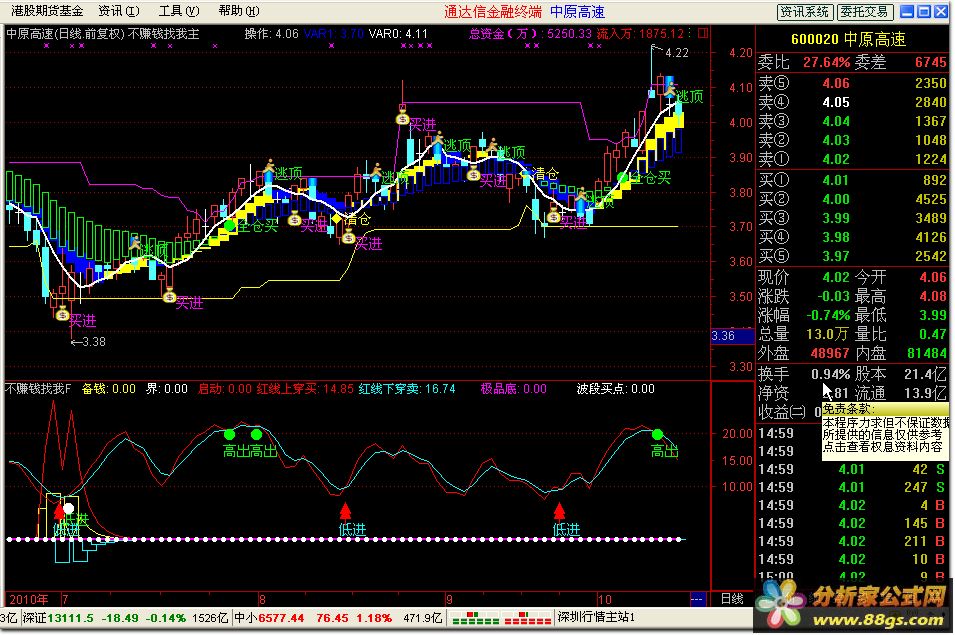Click the 日线 period label
This screenshot has height=635, width=955.
[x=731, y=599]
